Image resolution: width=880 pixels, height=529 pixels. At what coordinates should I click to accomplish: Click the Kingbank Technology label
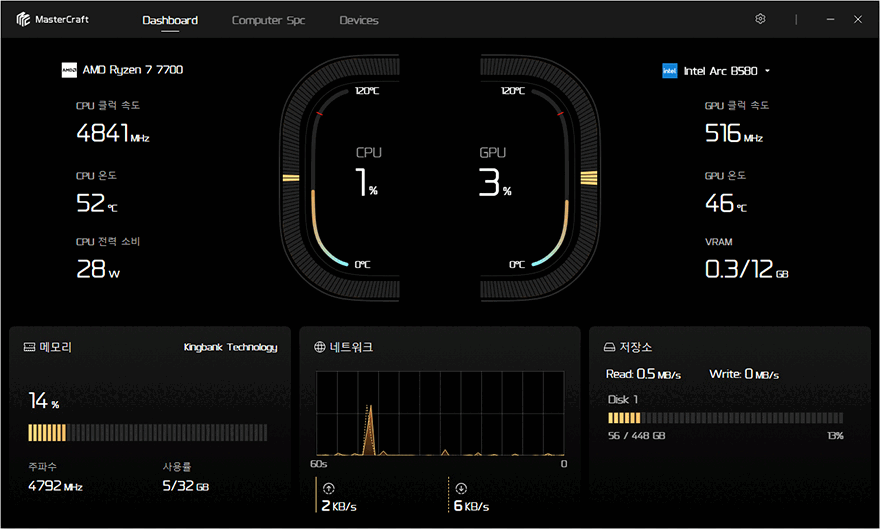(x=231, y=347)
